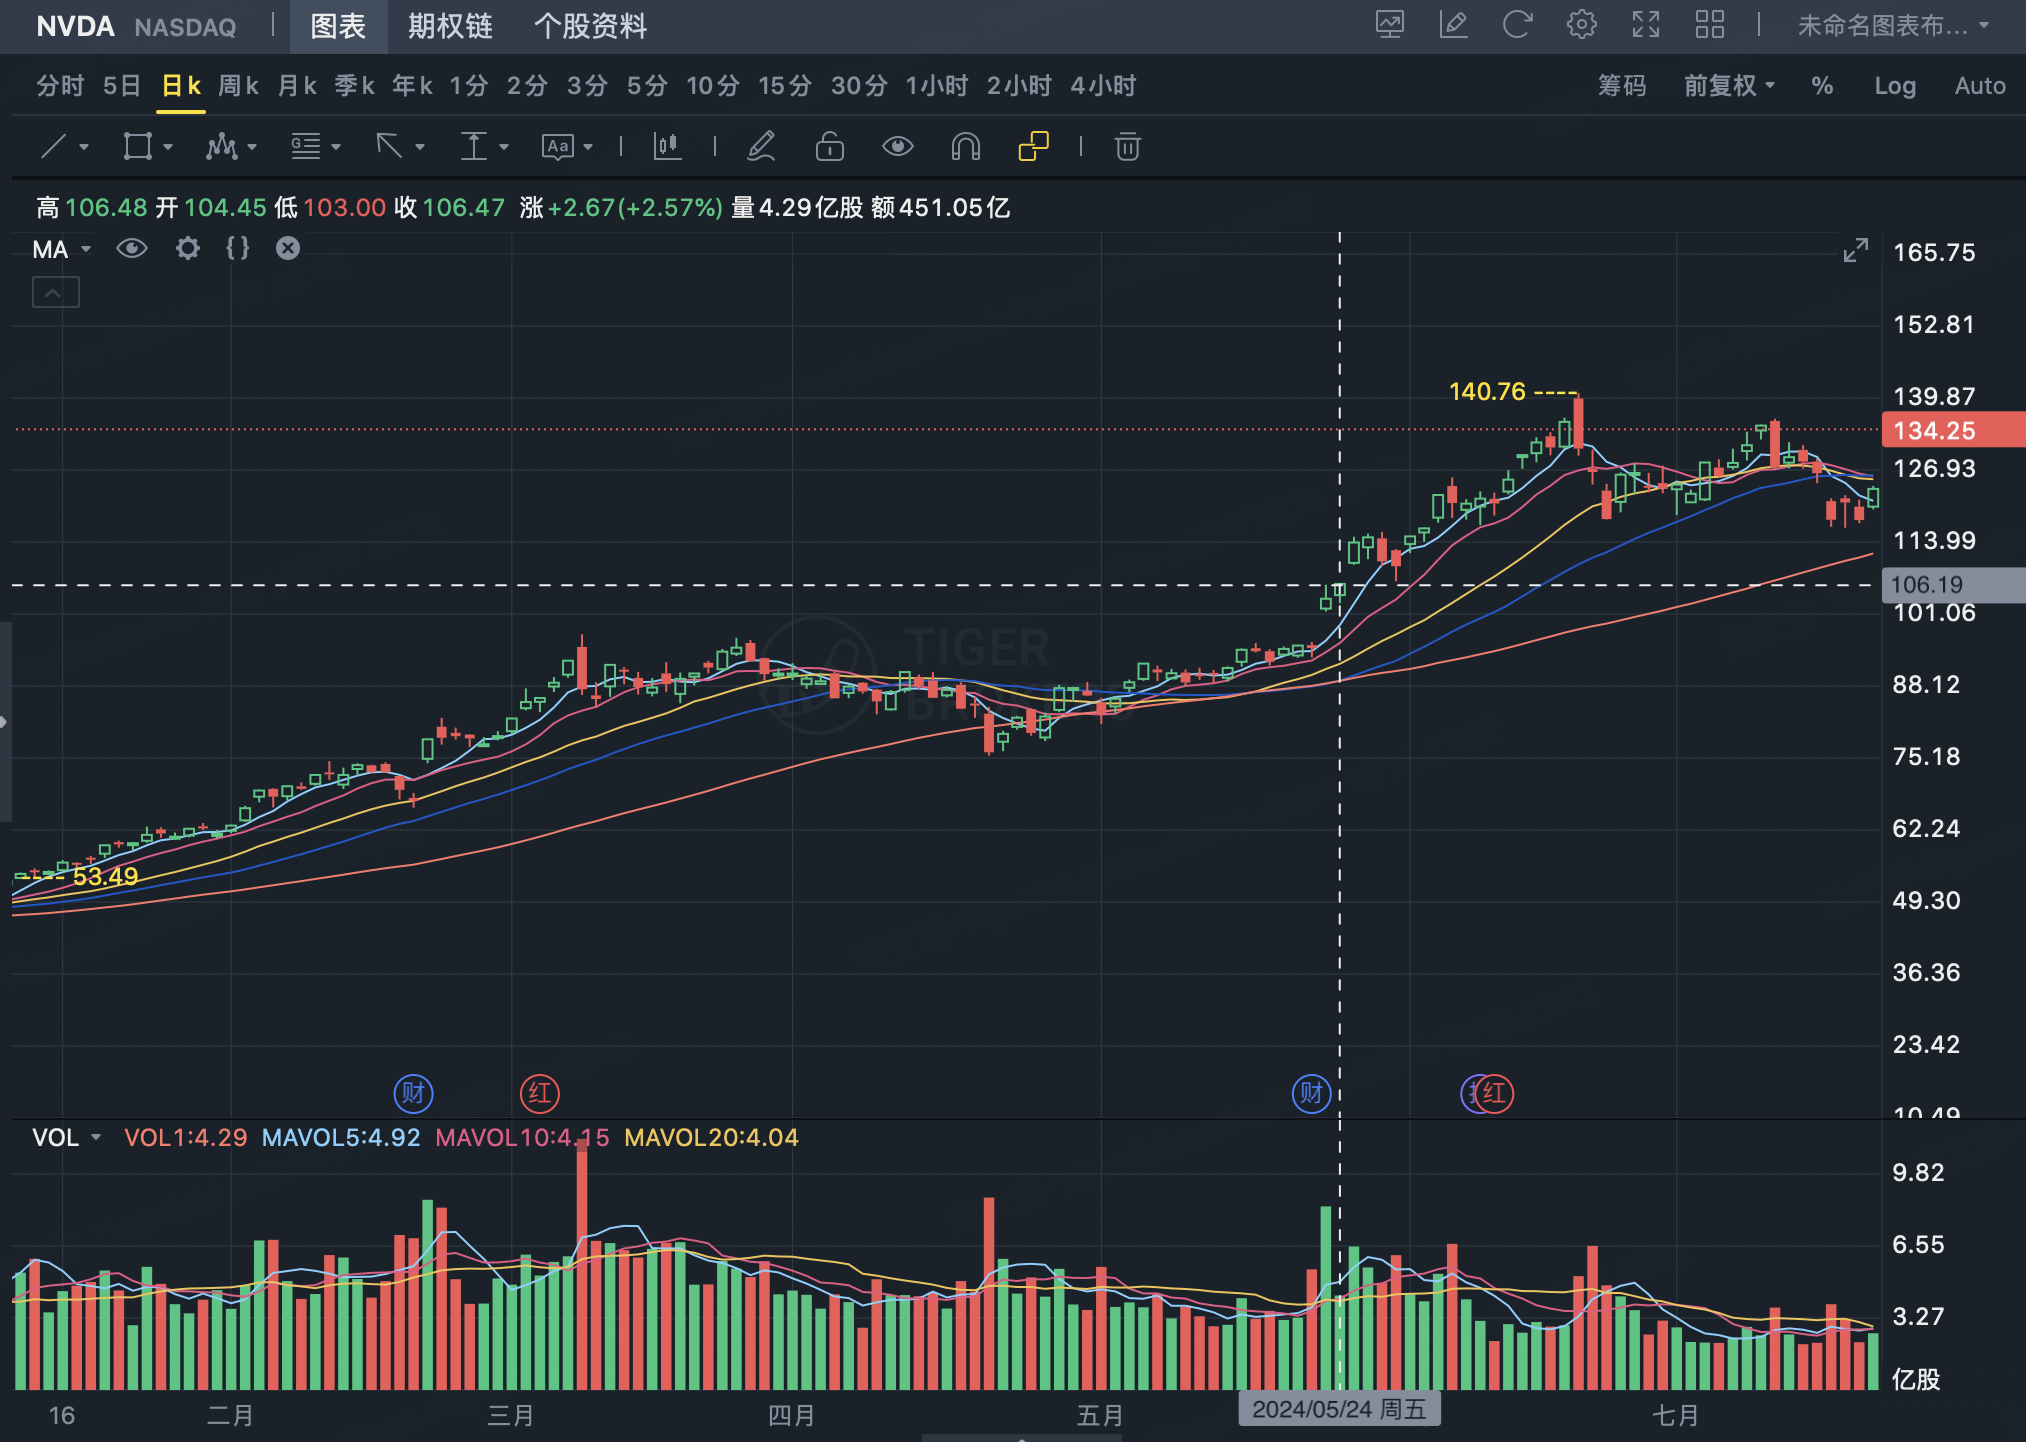Click NVDA ticker symbol

click(x=75, y=26)
